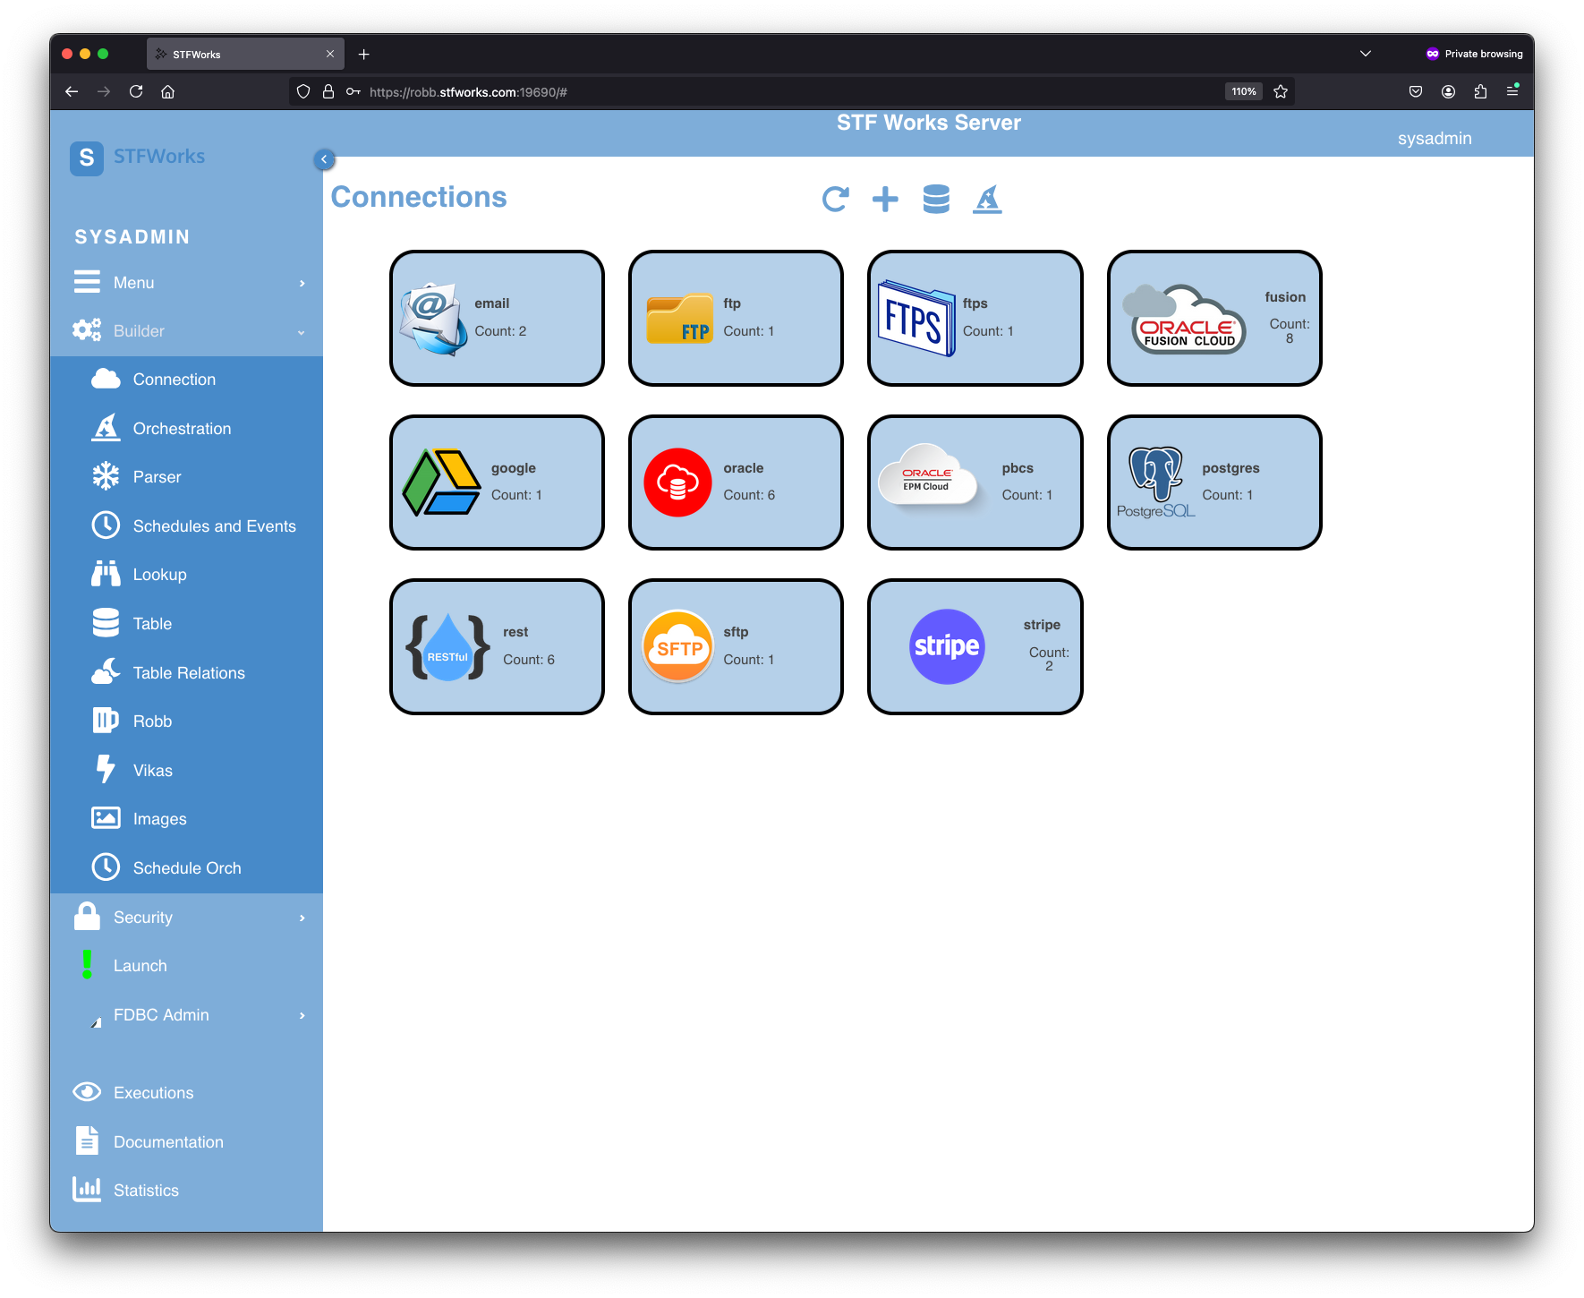Open the RESTful rest connection icon
1584x1298 pixels.
point(448,647)
